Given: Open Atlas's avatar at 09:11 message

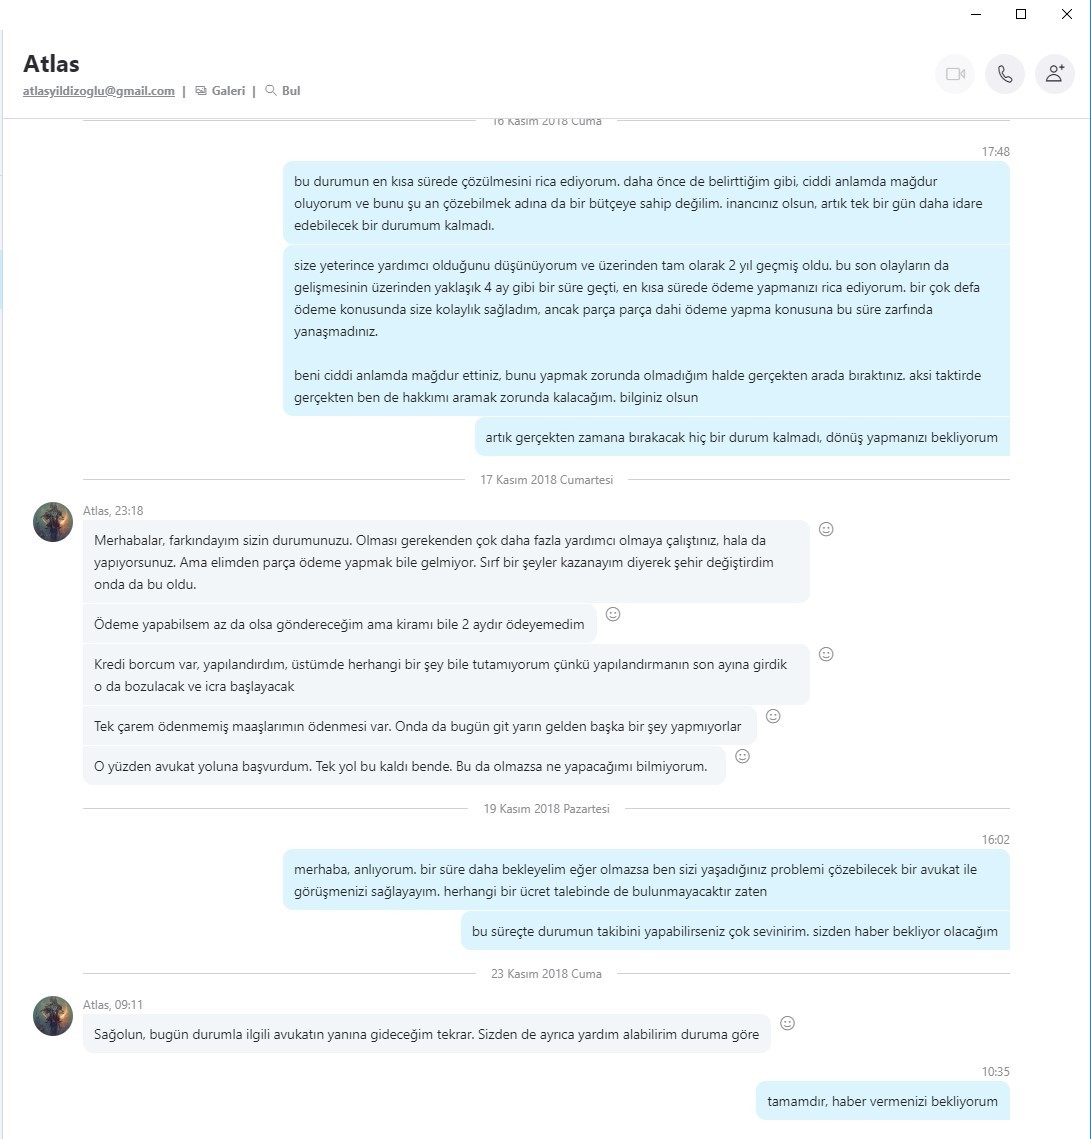Looking at the screenshot, I should [x=53, y=1016].
